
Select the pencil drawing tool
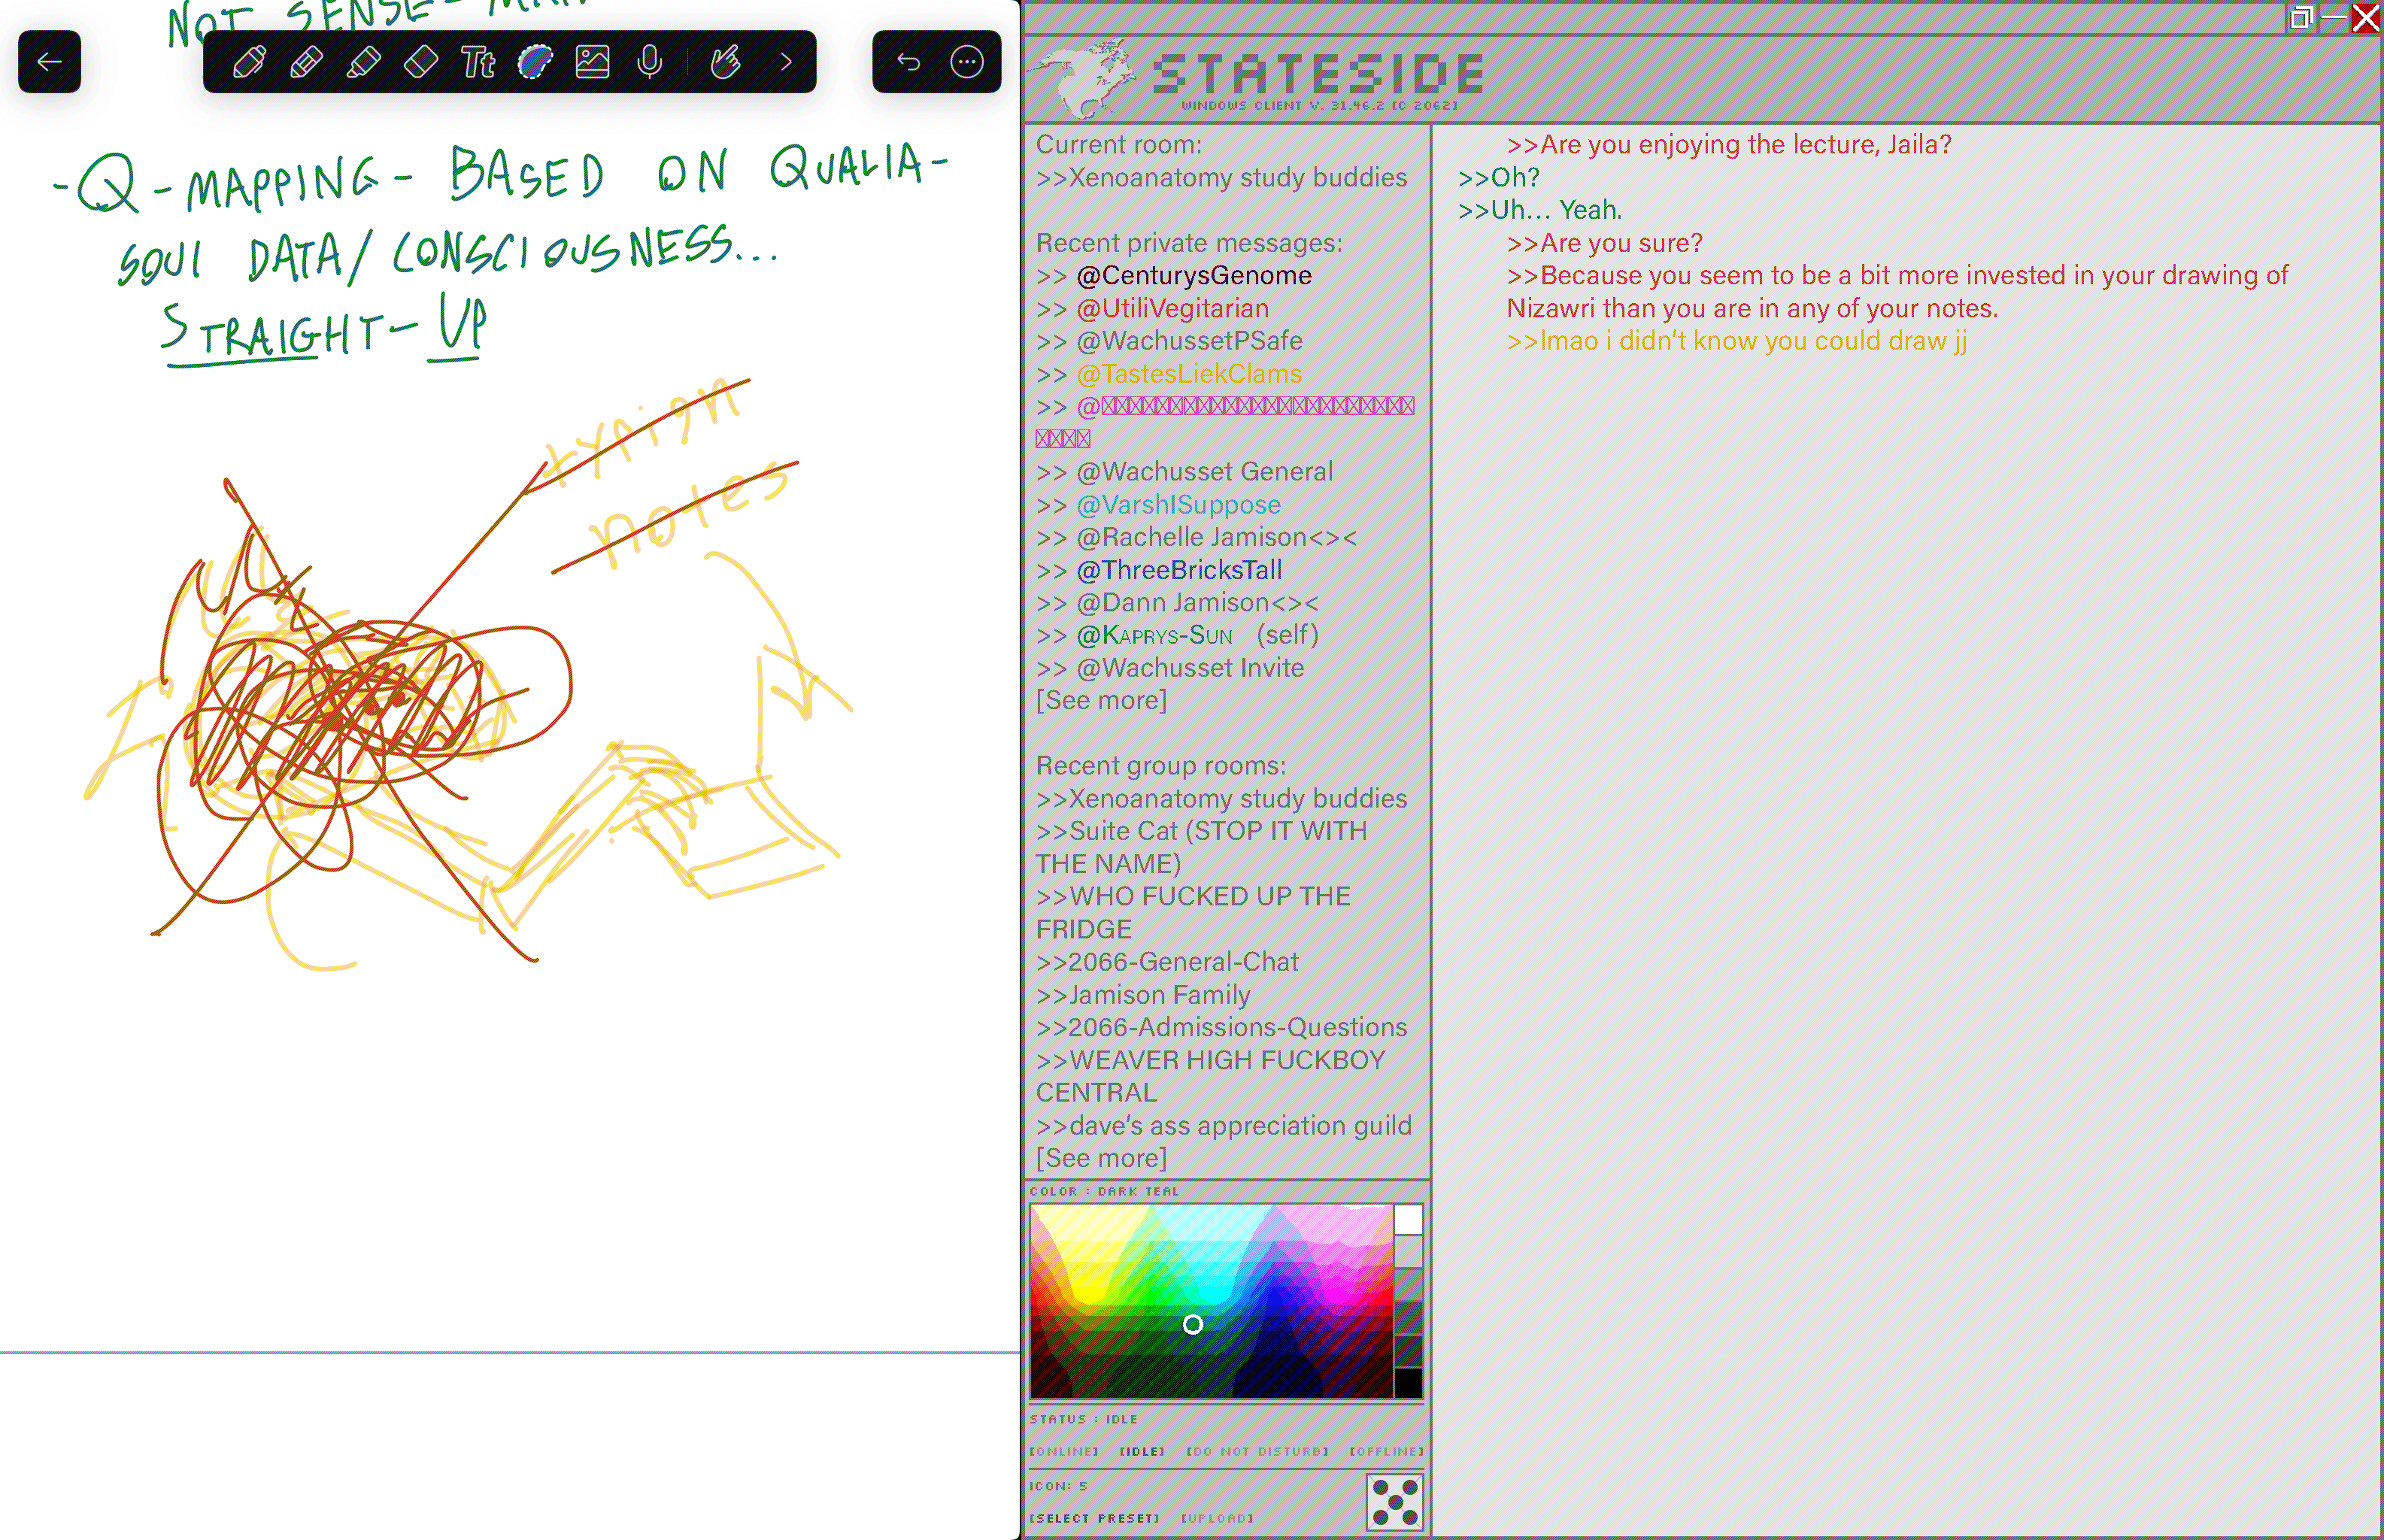(306, 62)
